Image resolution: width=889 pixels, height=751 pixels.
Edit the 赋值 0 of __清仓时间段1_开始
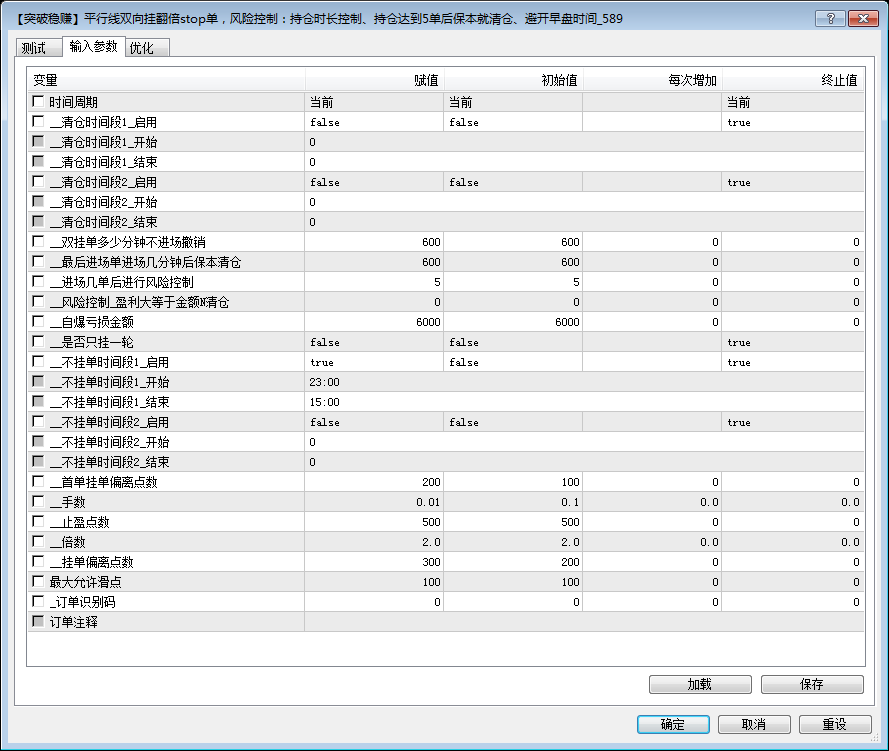[x=584, y=142]
